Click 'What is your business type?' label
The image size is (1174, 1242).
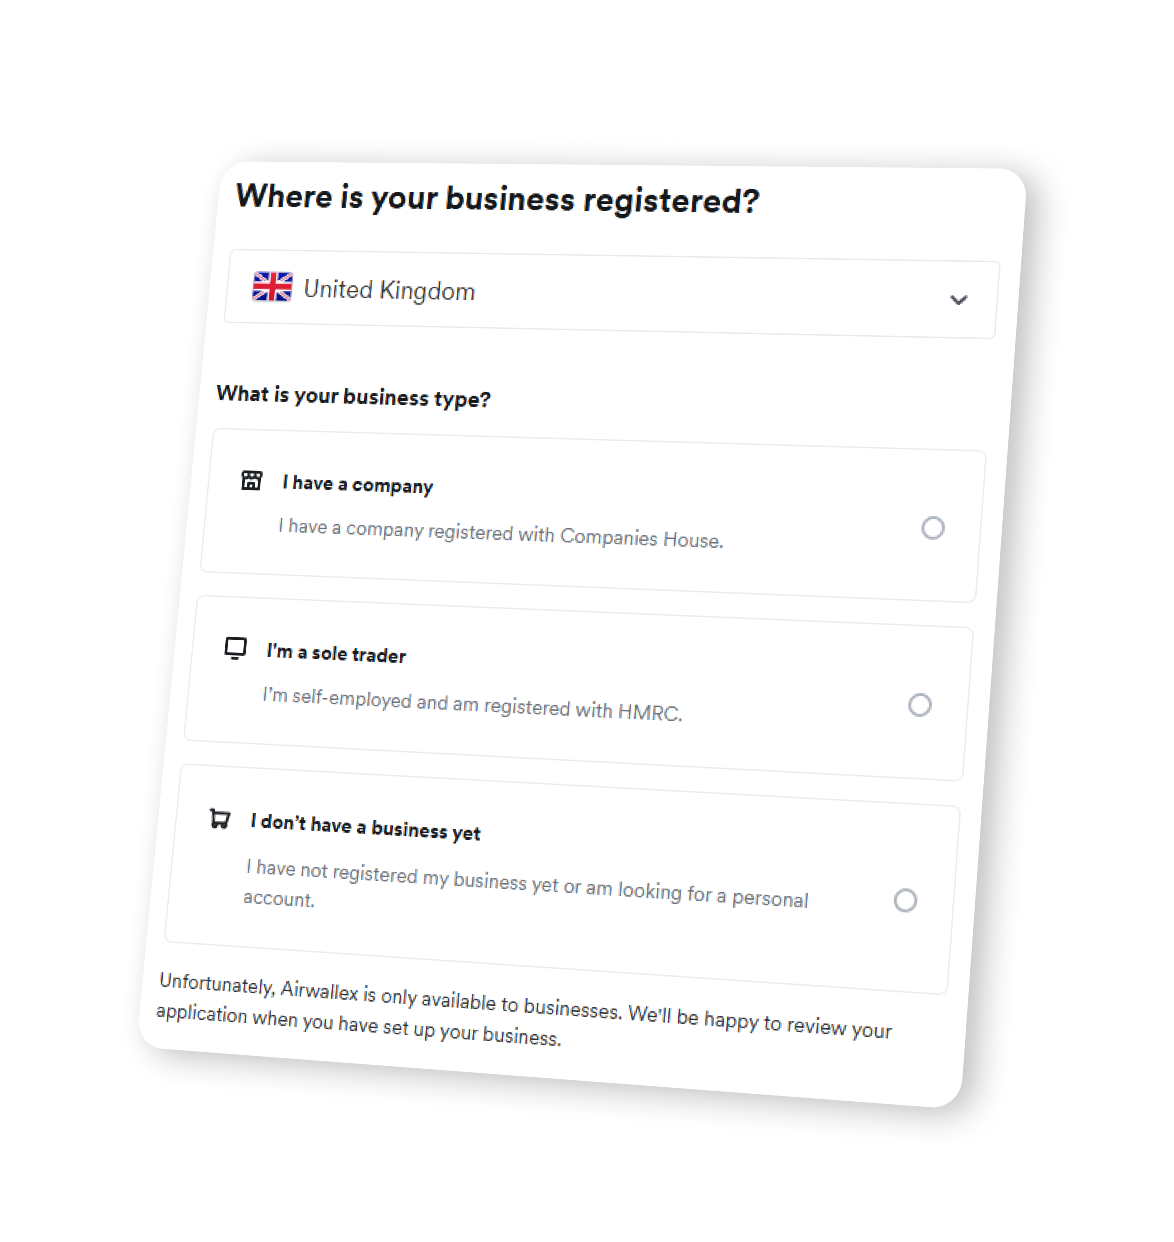[353, 396]
